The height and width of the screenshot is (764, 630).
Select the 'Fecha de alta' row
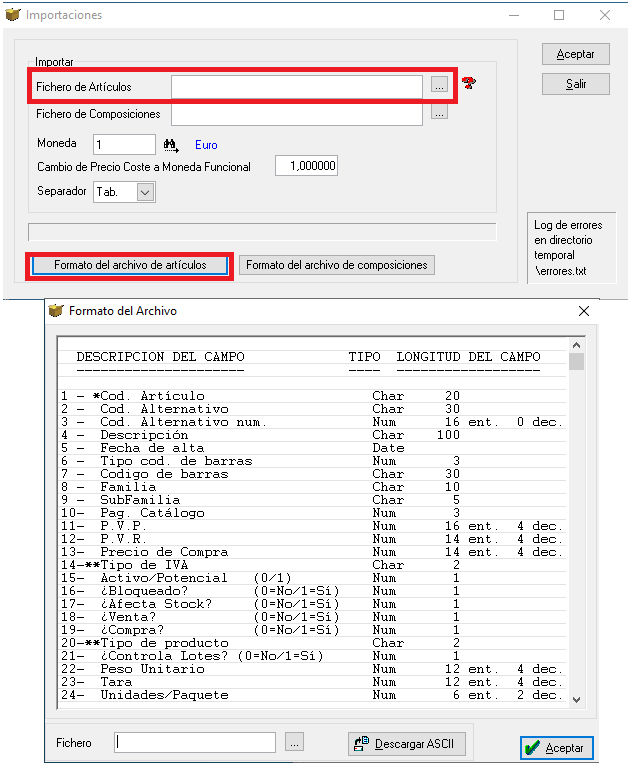click(x=312, y=448)
